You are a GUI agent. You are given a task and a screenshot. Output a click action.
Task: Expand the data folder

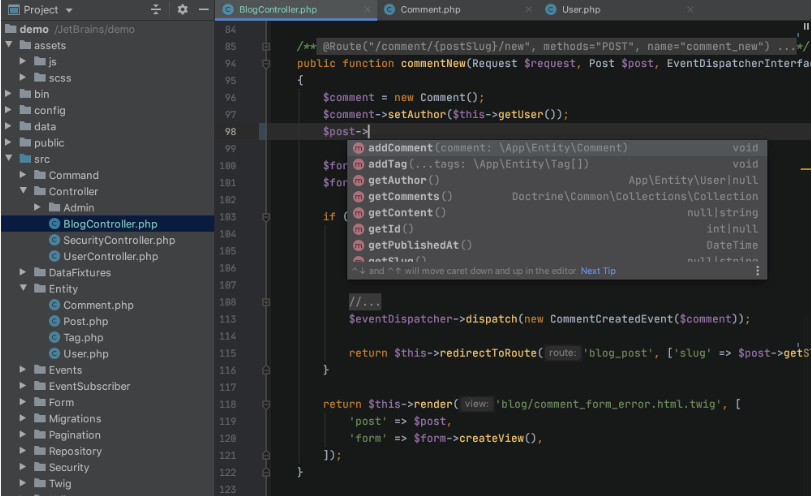(x=8, y=126)
